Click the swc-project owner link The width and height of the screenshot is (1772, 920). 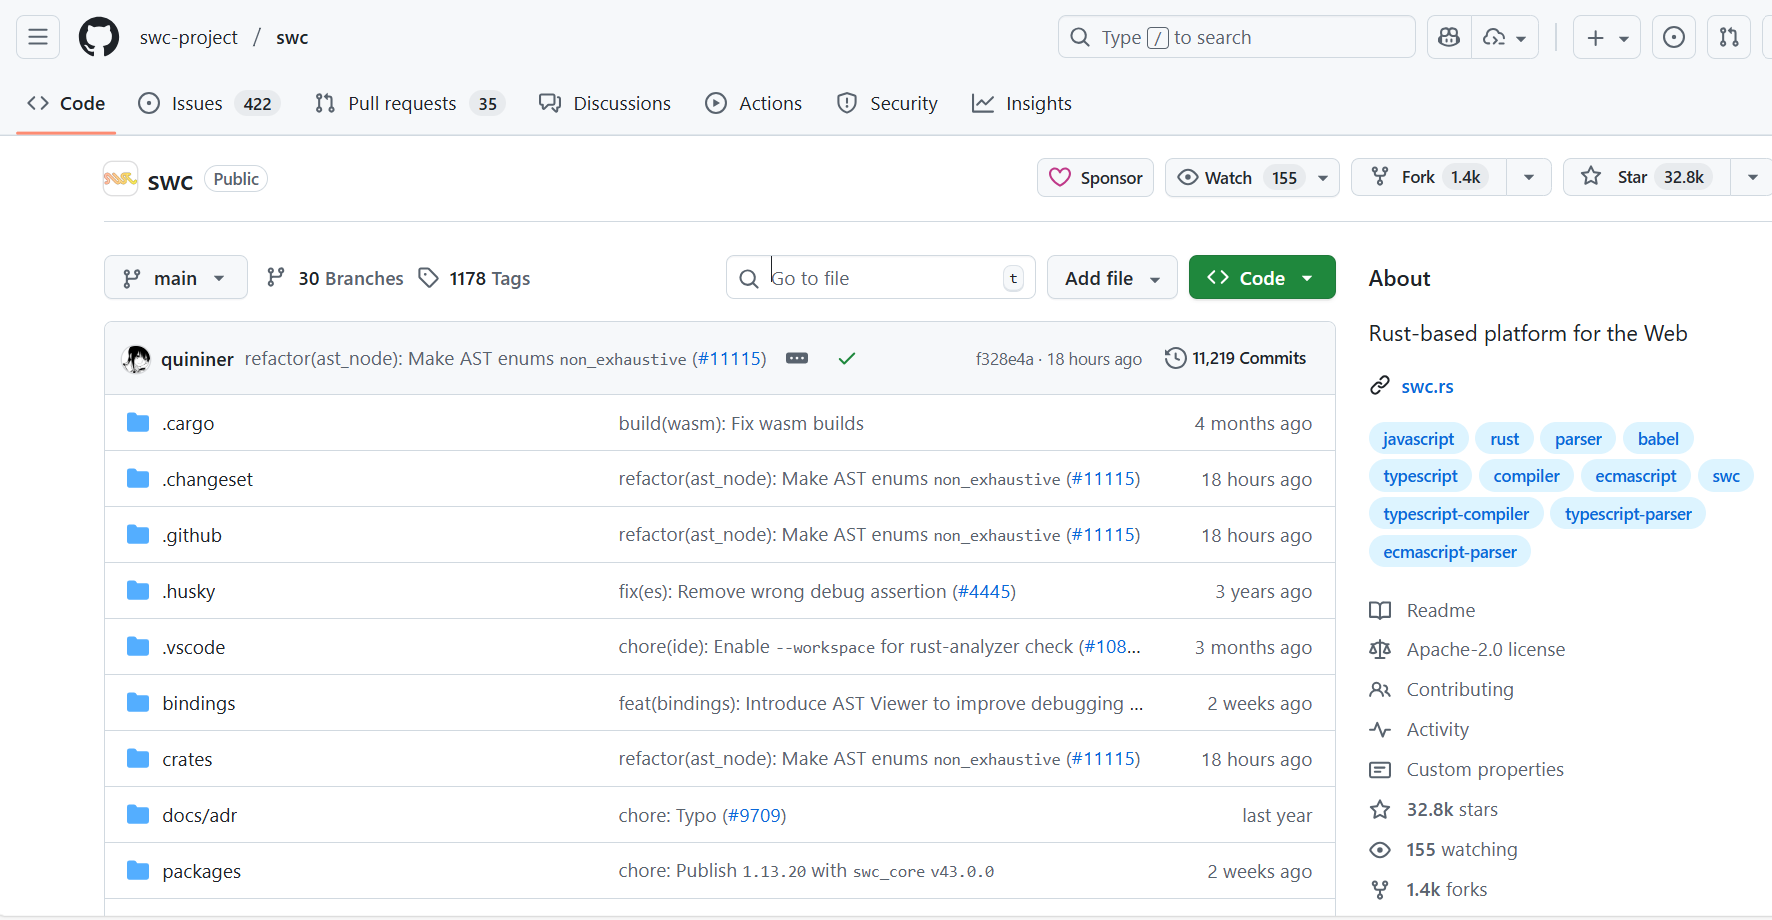tap(189, 37)
